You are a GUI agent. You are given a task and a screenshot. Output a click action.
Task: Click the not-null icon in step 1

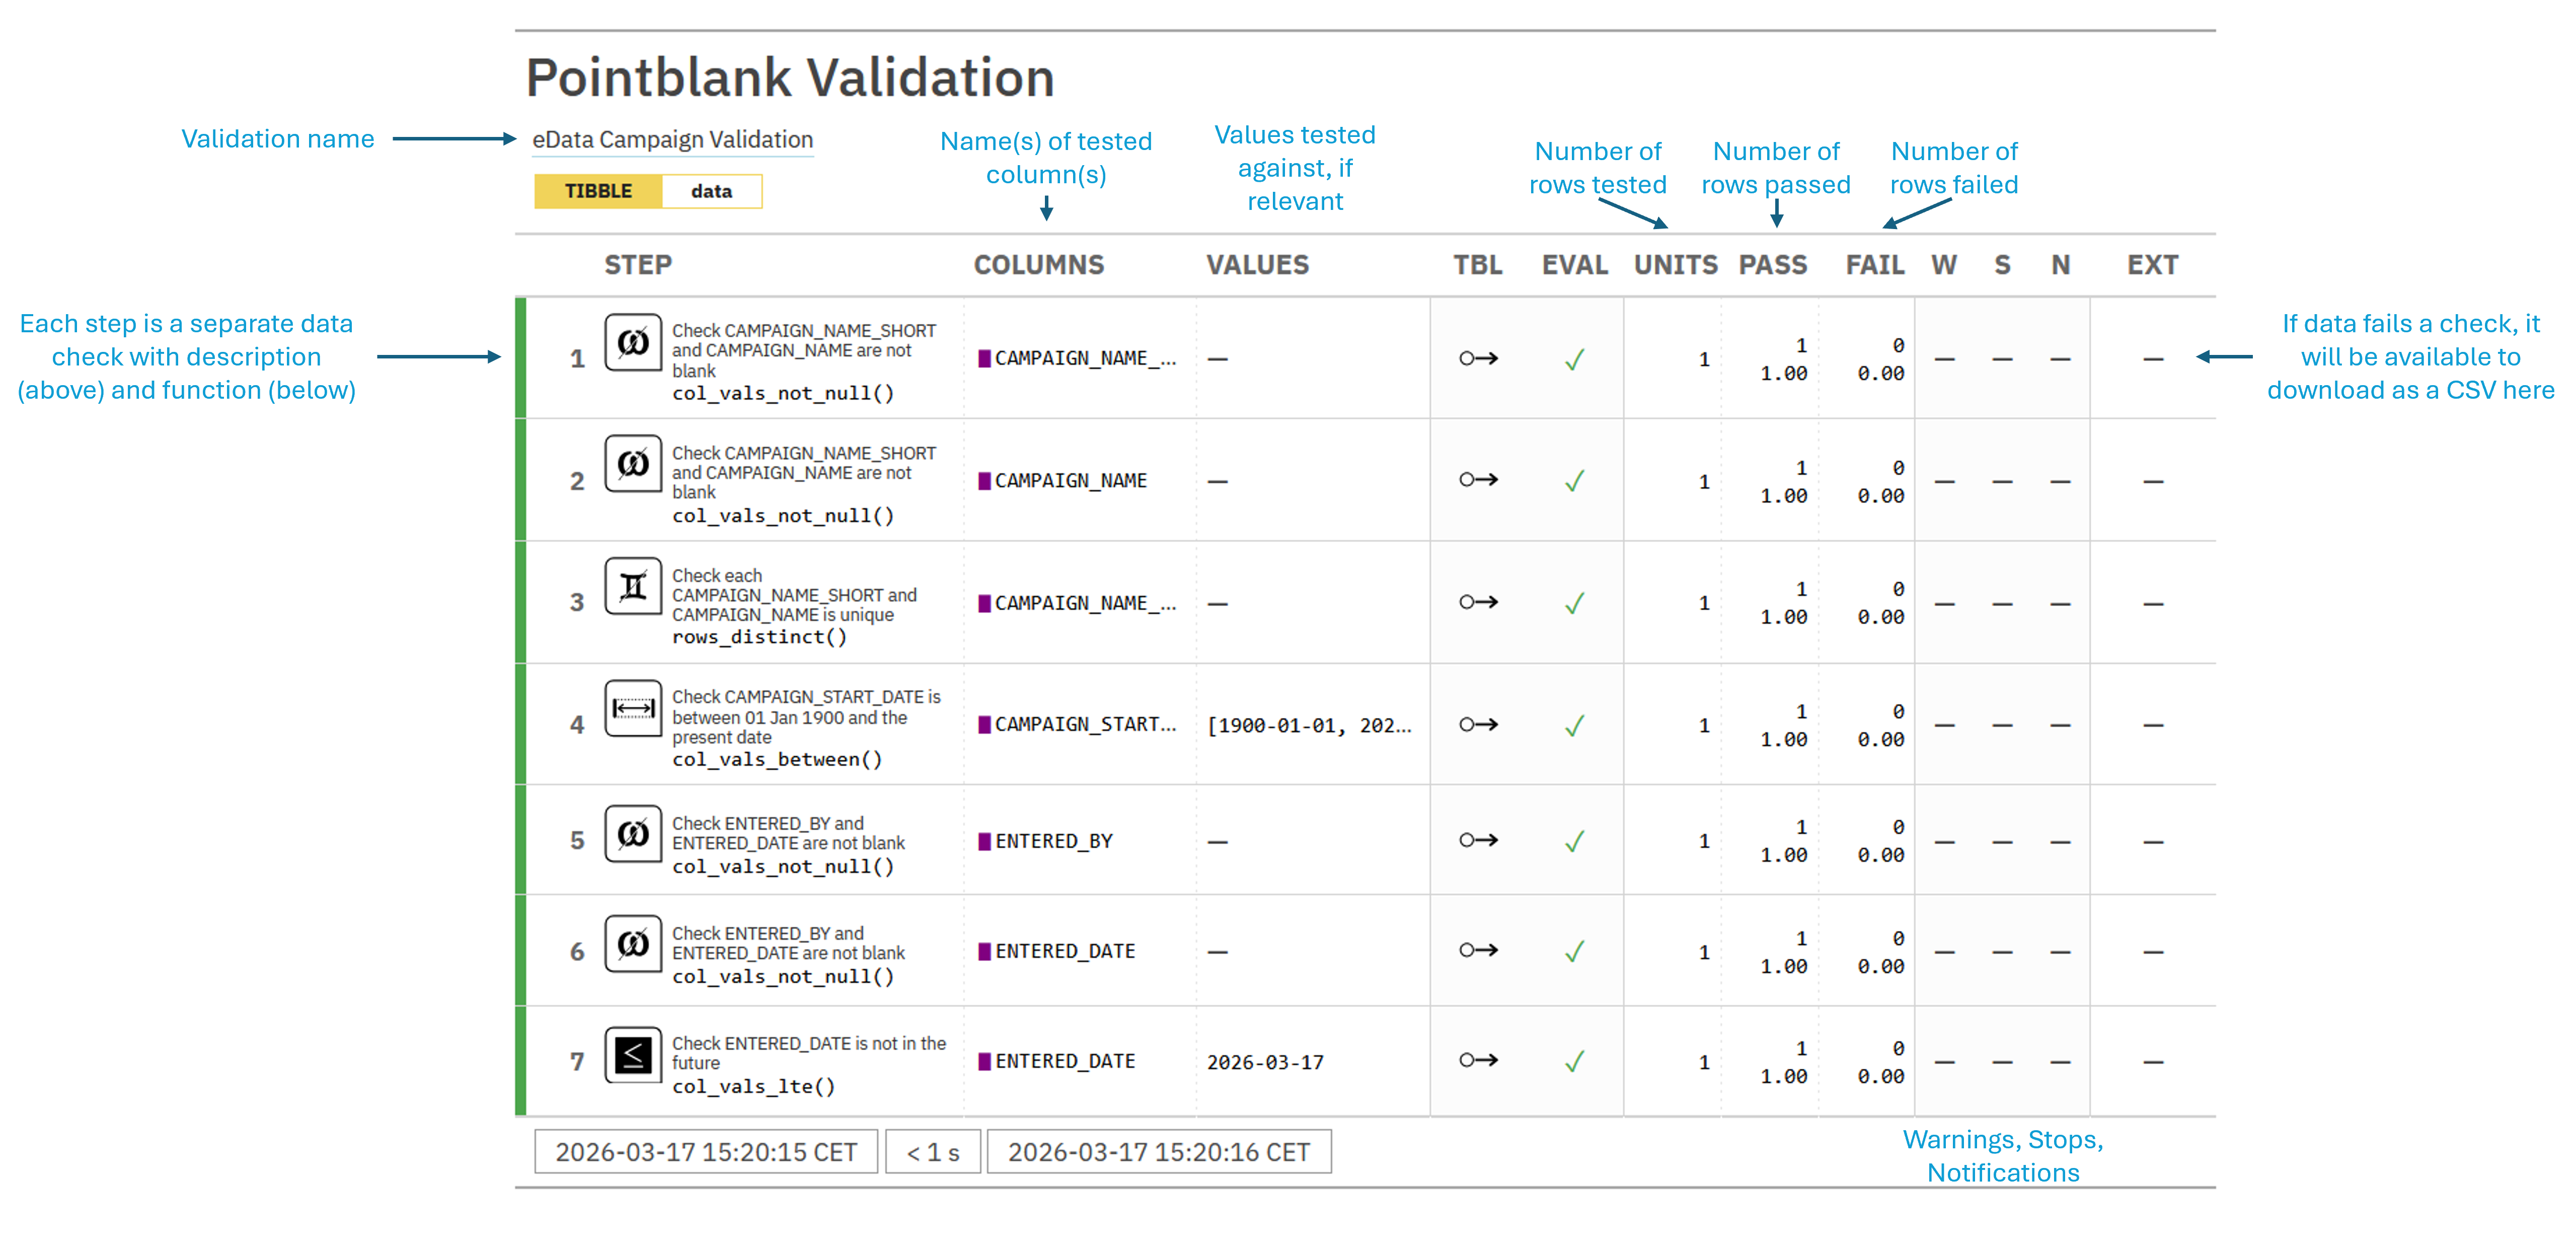(632, 343)
